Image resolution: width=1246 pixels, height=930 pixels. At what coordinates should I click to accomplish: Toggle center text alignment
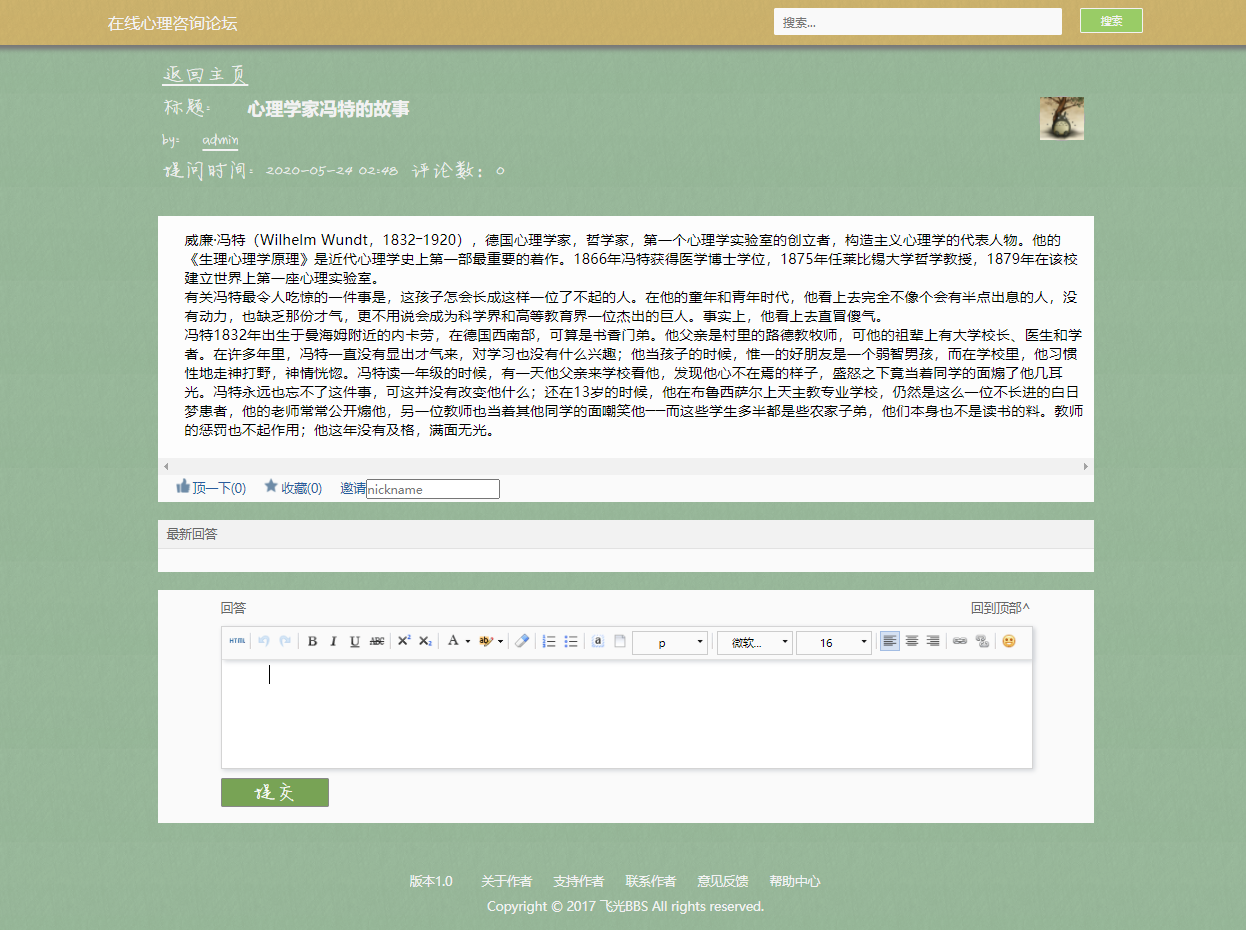tap(911, 641)
